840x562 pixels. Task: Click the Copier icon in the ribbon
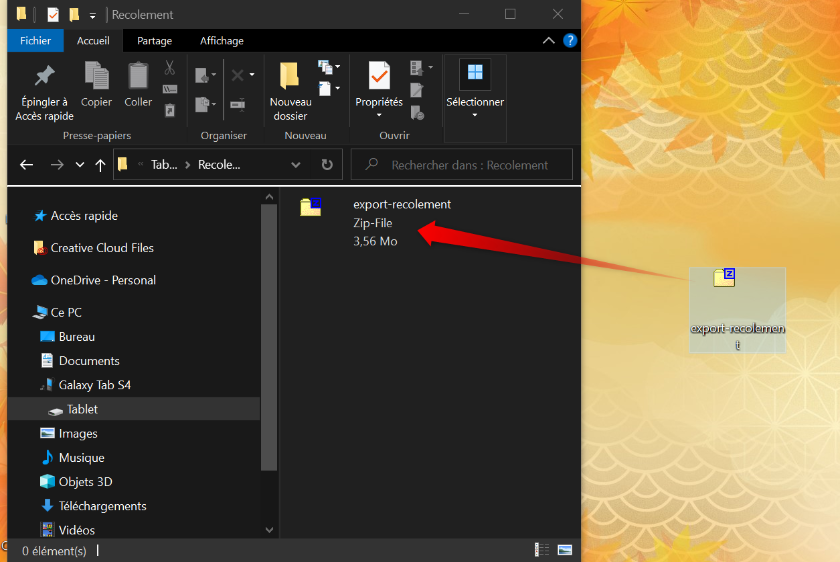tap(96, 76)
